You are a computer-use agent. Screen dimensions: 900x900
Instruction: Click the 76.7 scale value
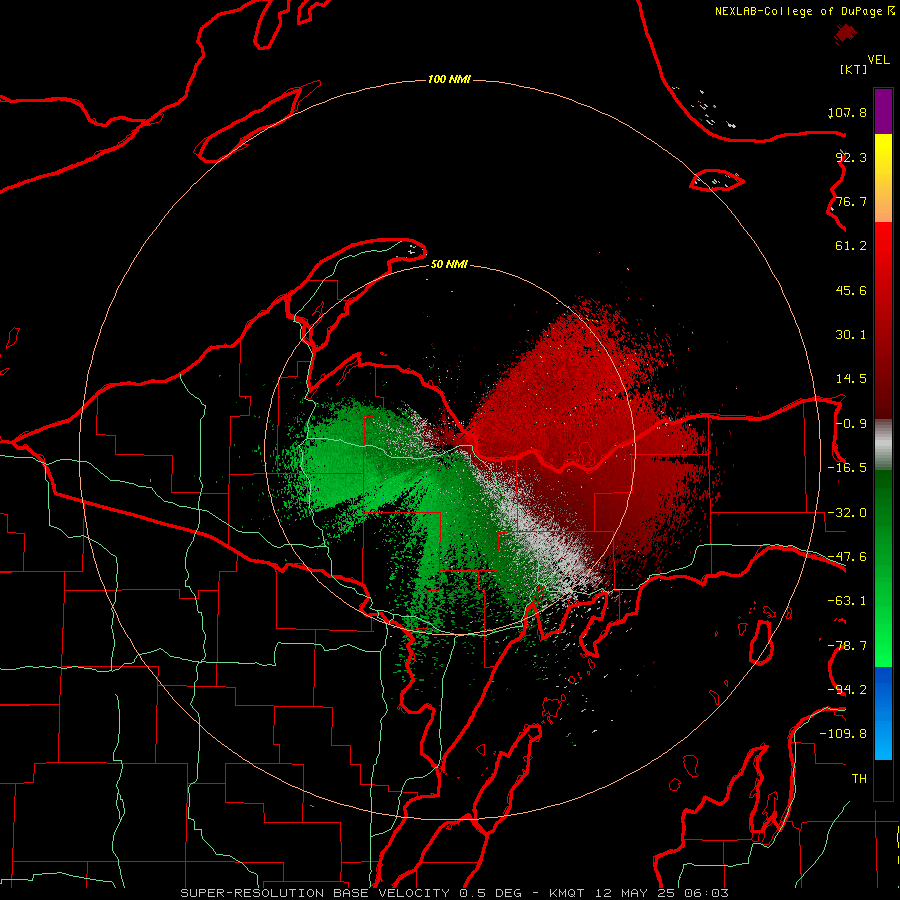pyautogui.click(x=851, y=201)
